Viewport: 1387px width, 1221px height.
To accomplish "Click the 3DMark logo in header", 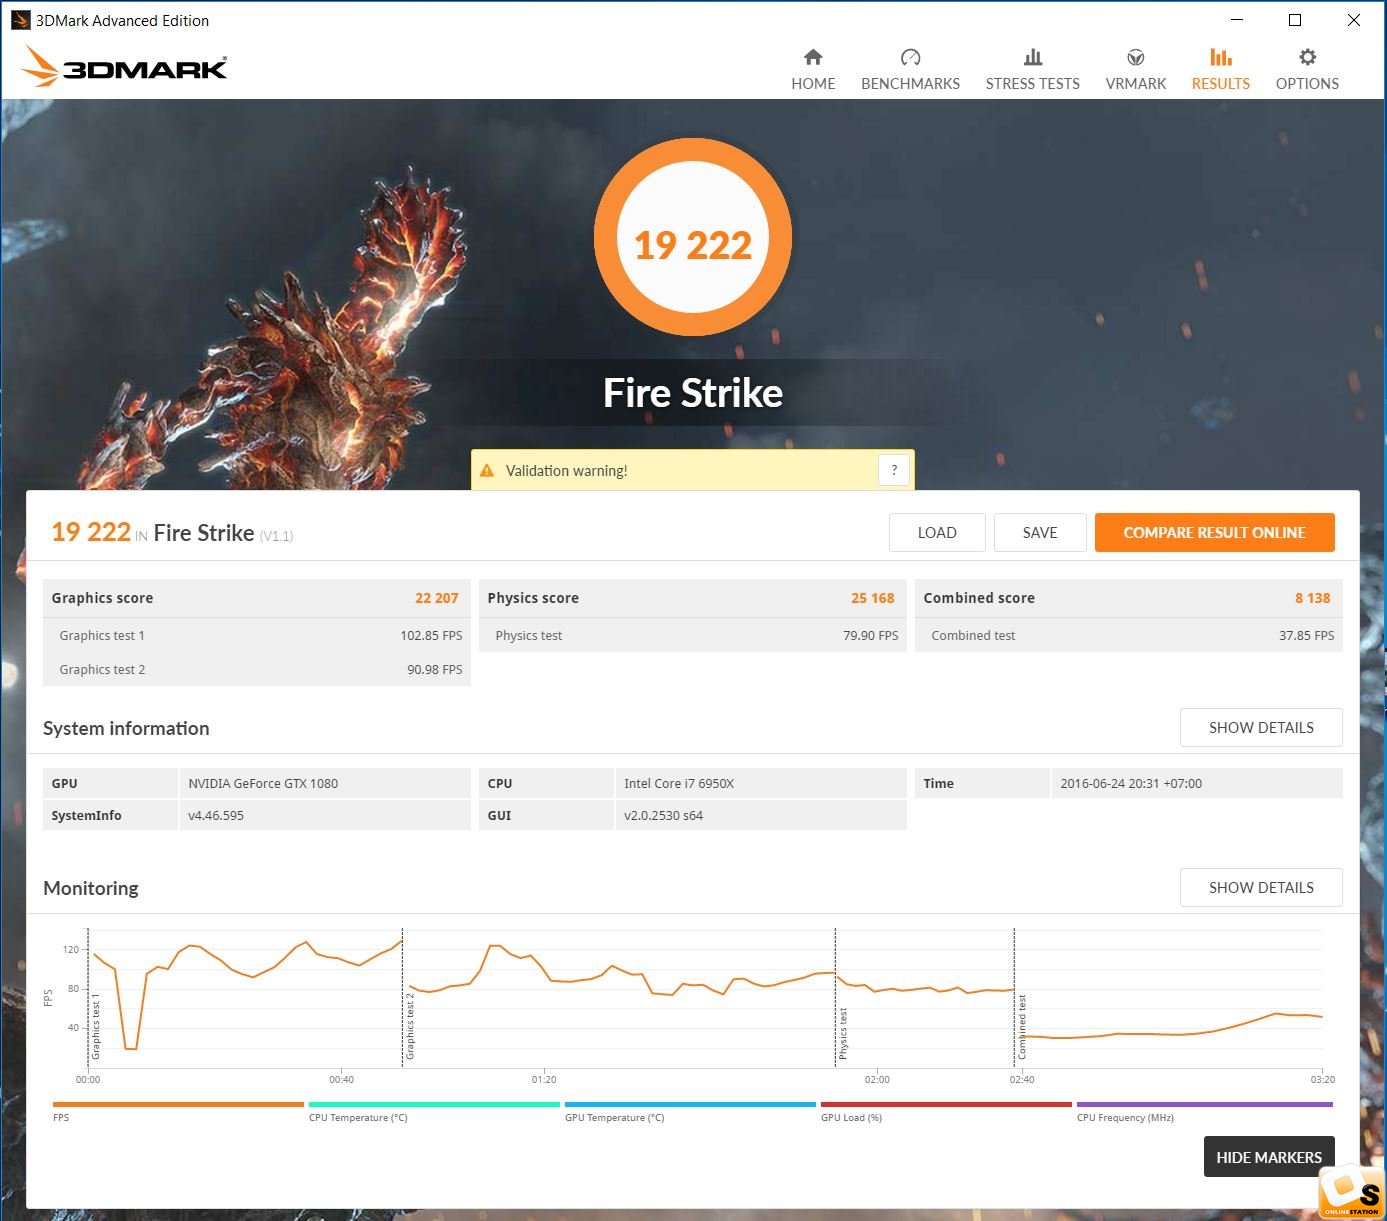I will [x=124, y=66].
